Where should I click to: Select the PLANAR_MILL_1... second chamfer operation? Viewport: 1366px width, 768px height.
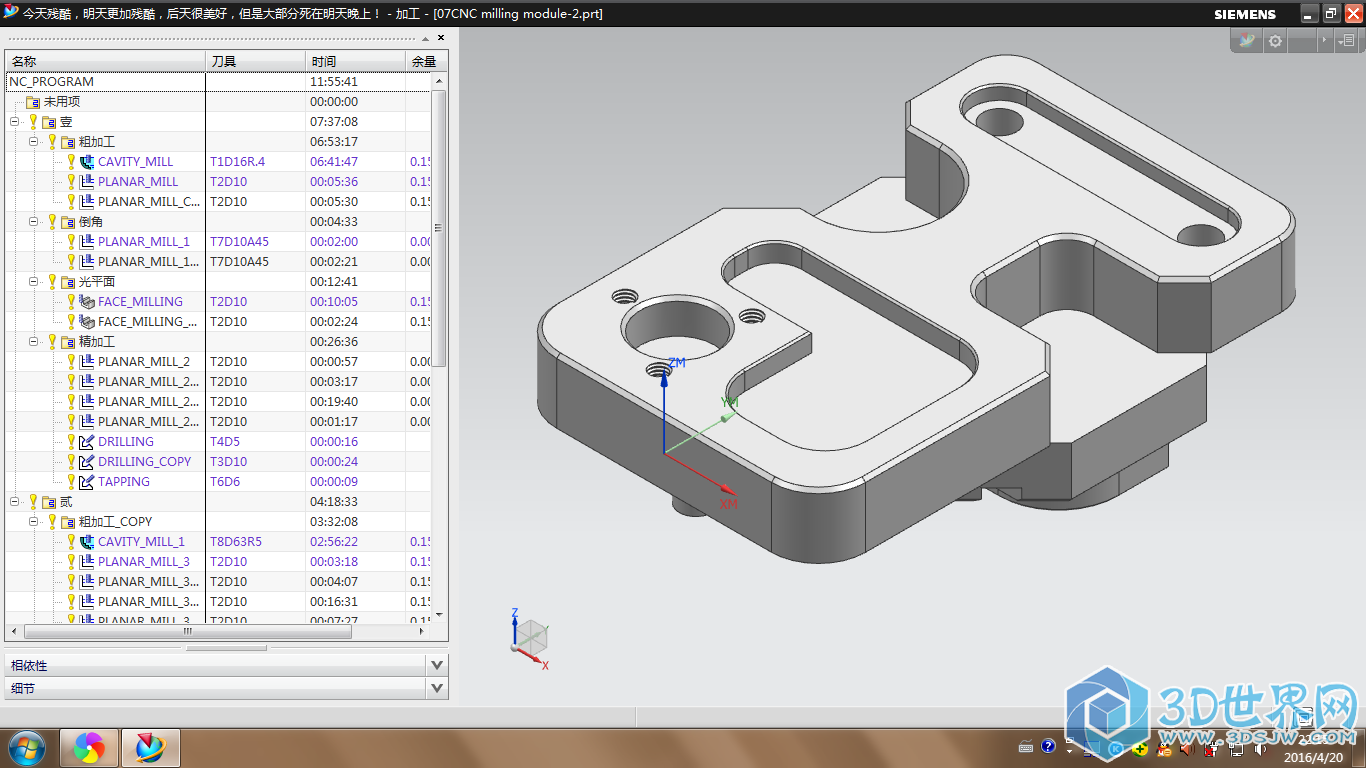pos(148,261)
